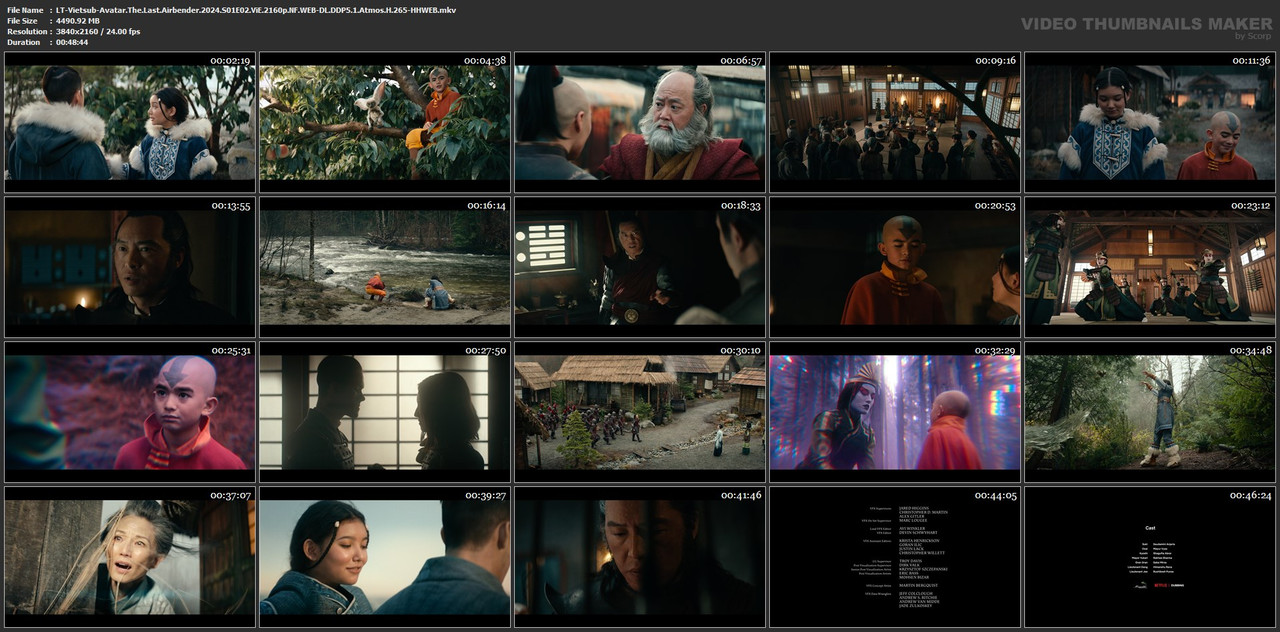
Task: Open the thumbnail stamped 00:02:19
Action: [x=130, y=122]
